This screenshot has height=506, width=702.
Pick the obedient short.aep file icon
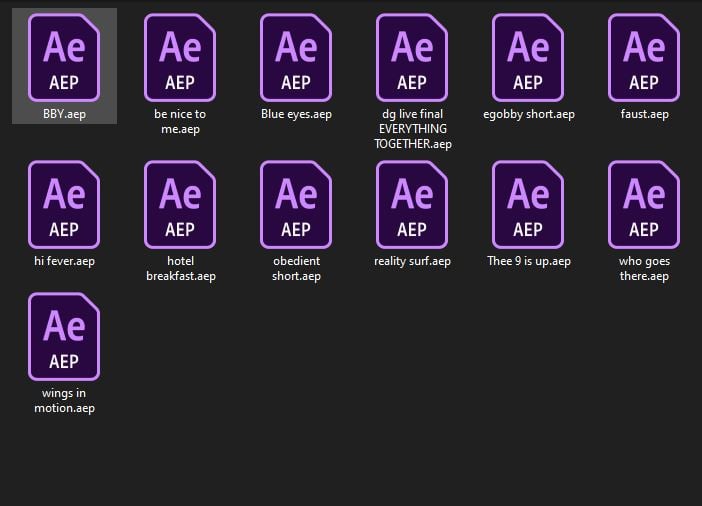[296, 205]
